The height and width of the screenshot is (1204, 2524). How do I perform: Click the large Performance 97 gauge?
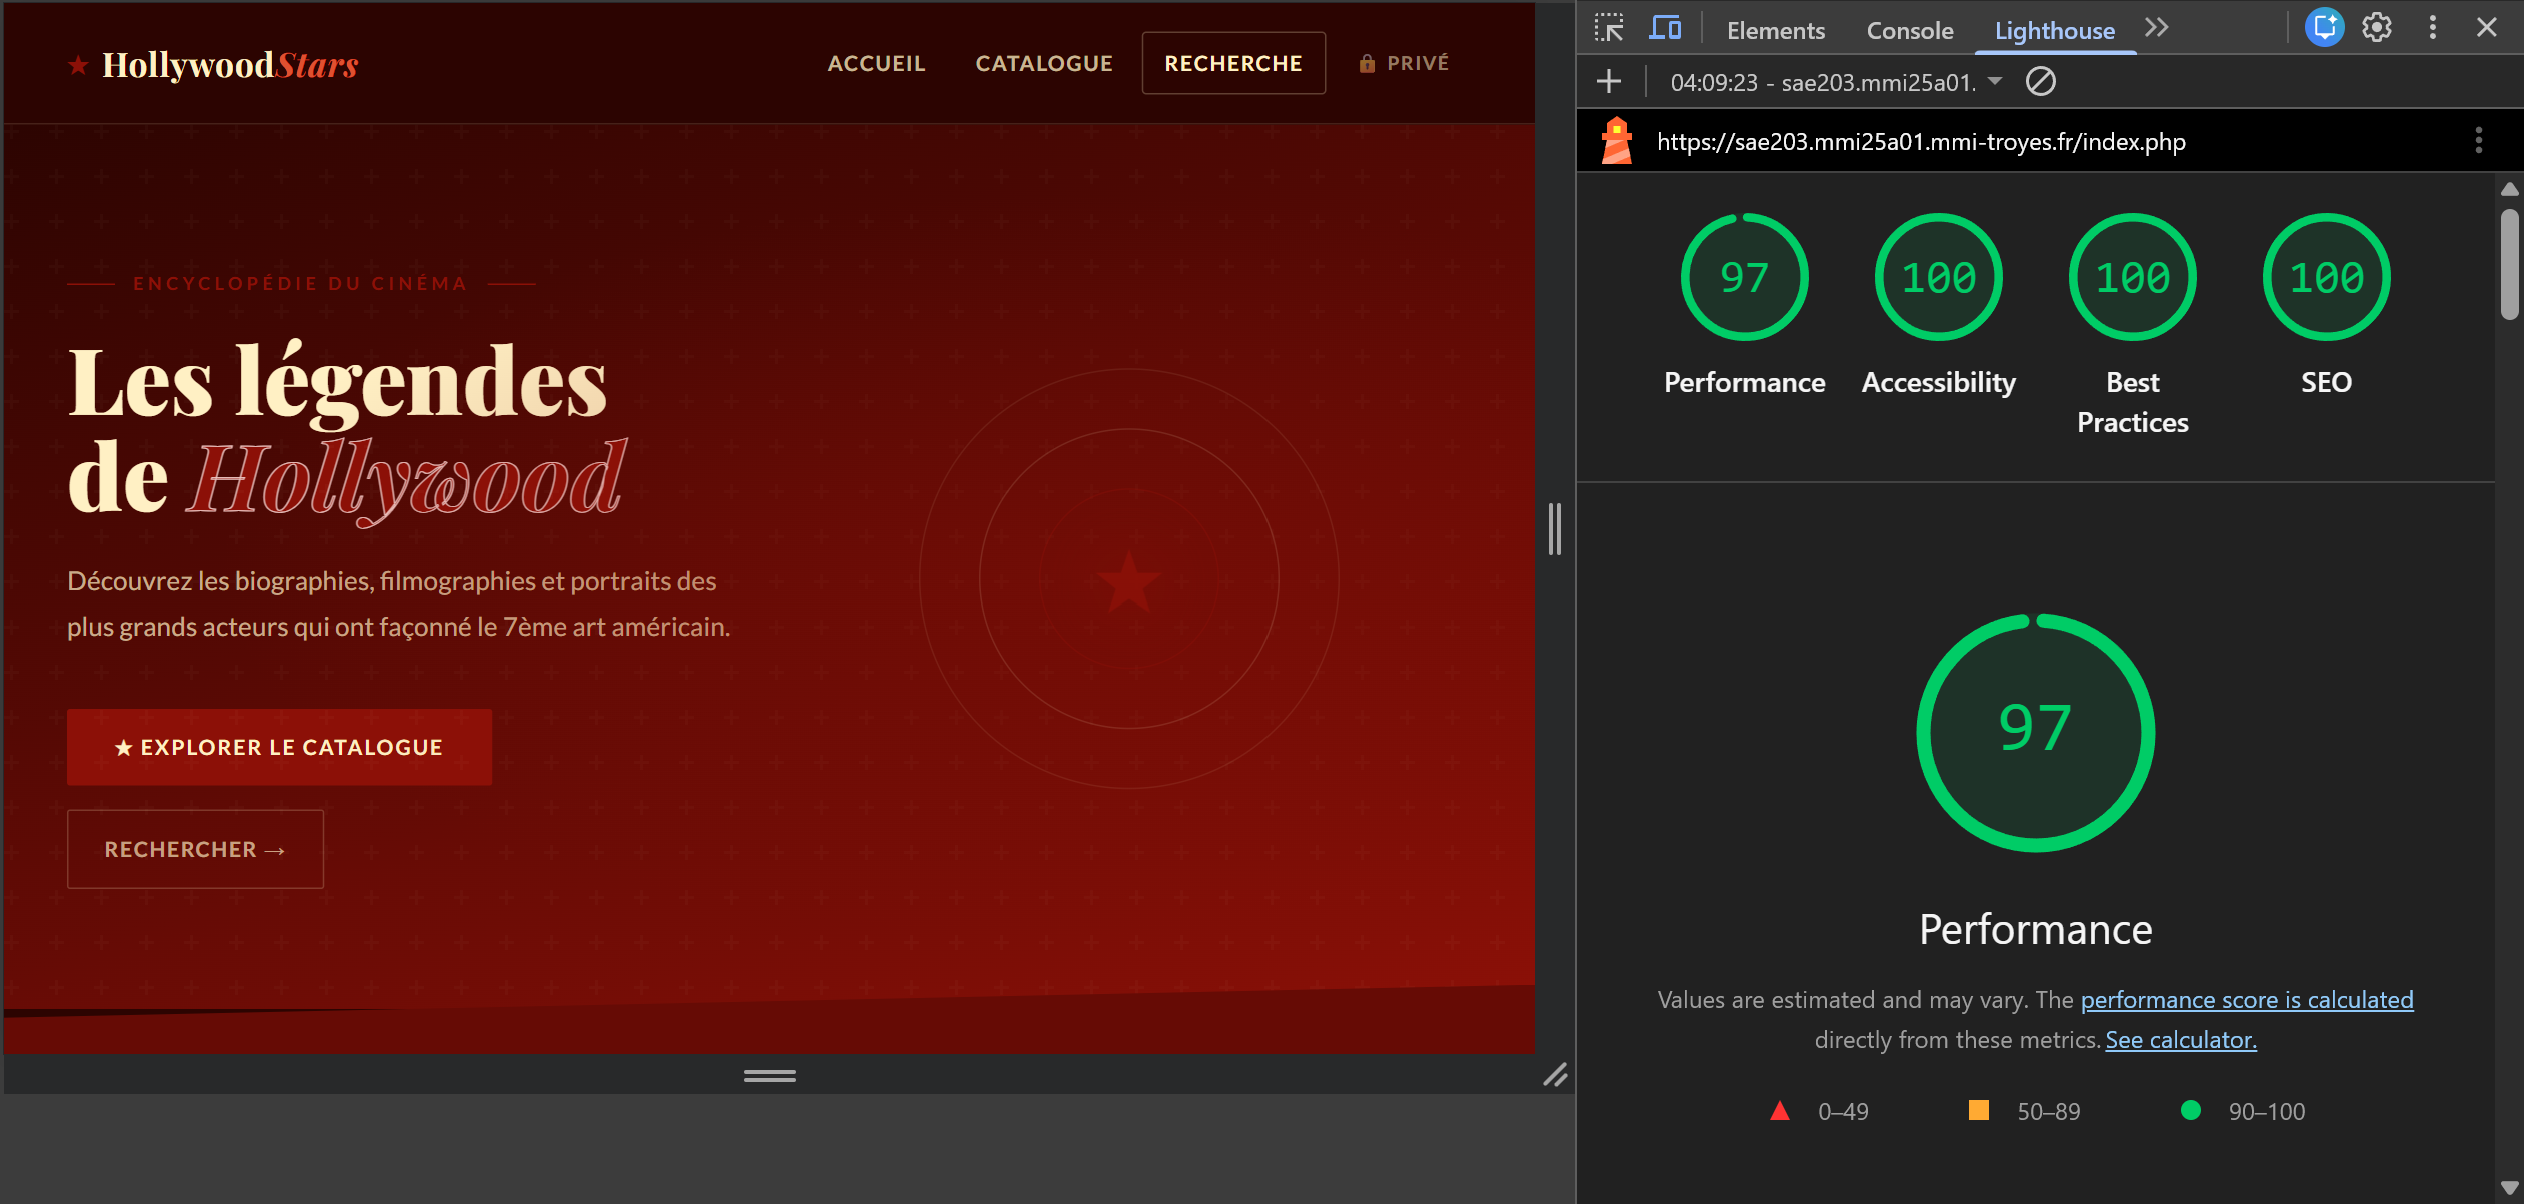[2036, 733]
